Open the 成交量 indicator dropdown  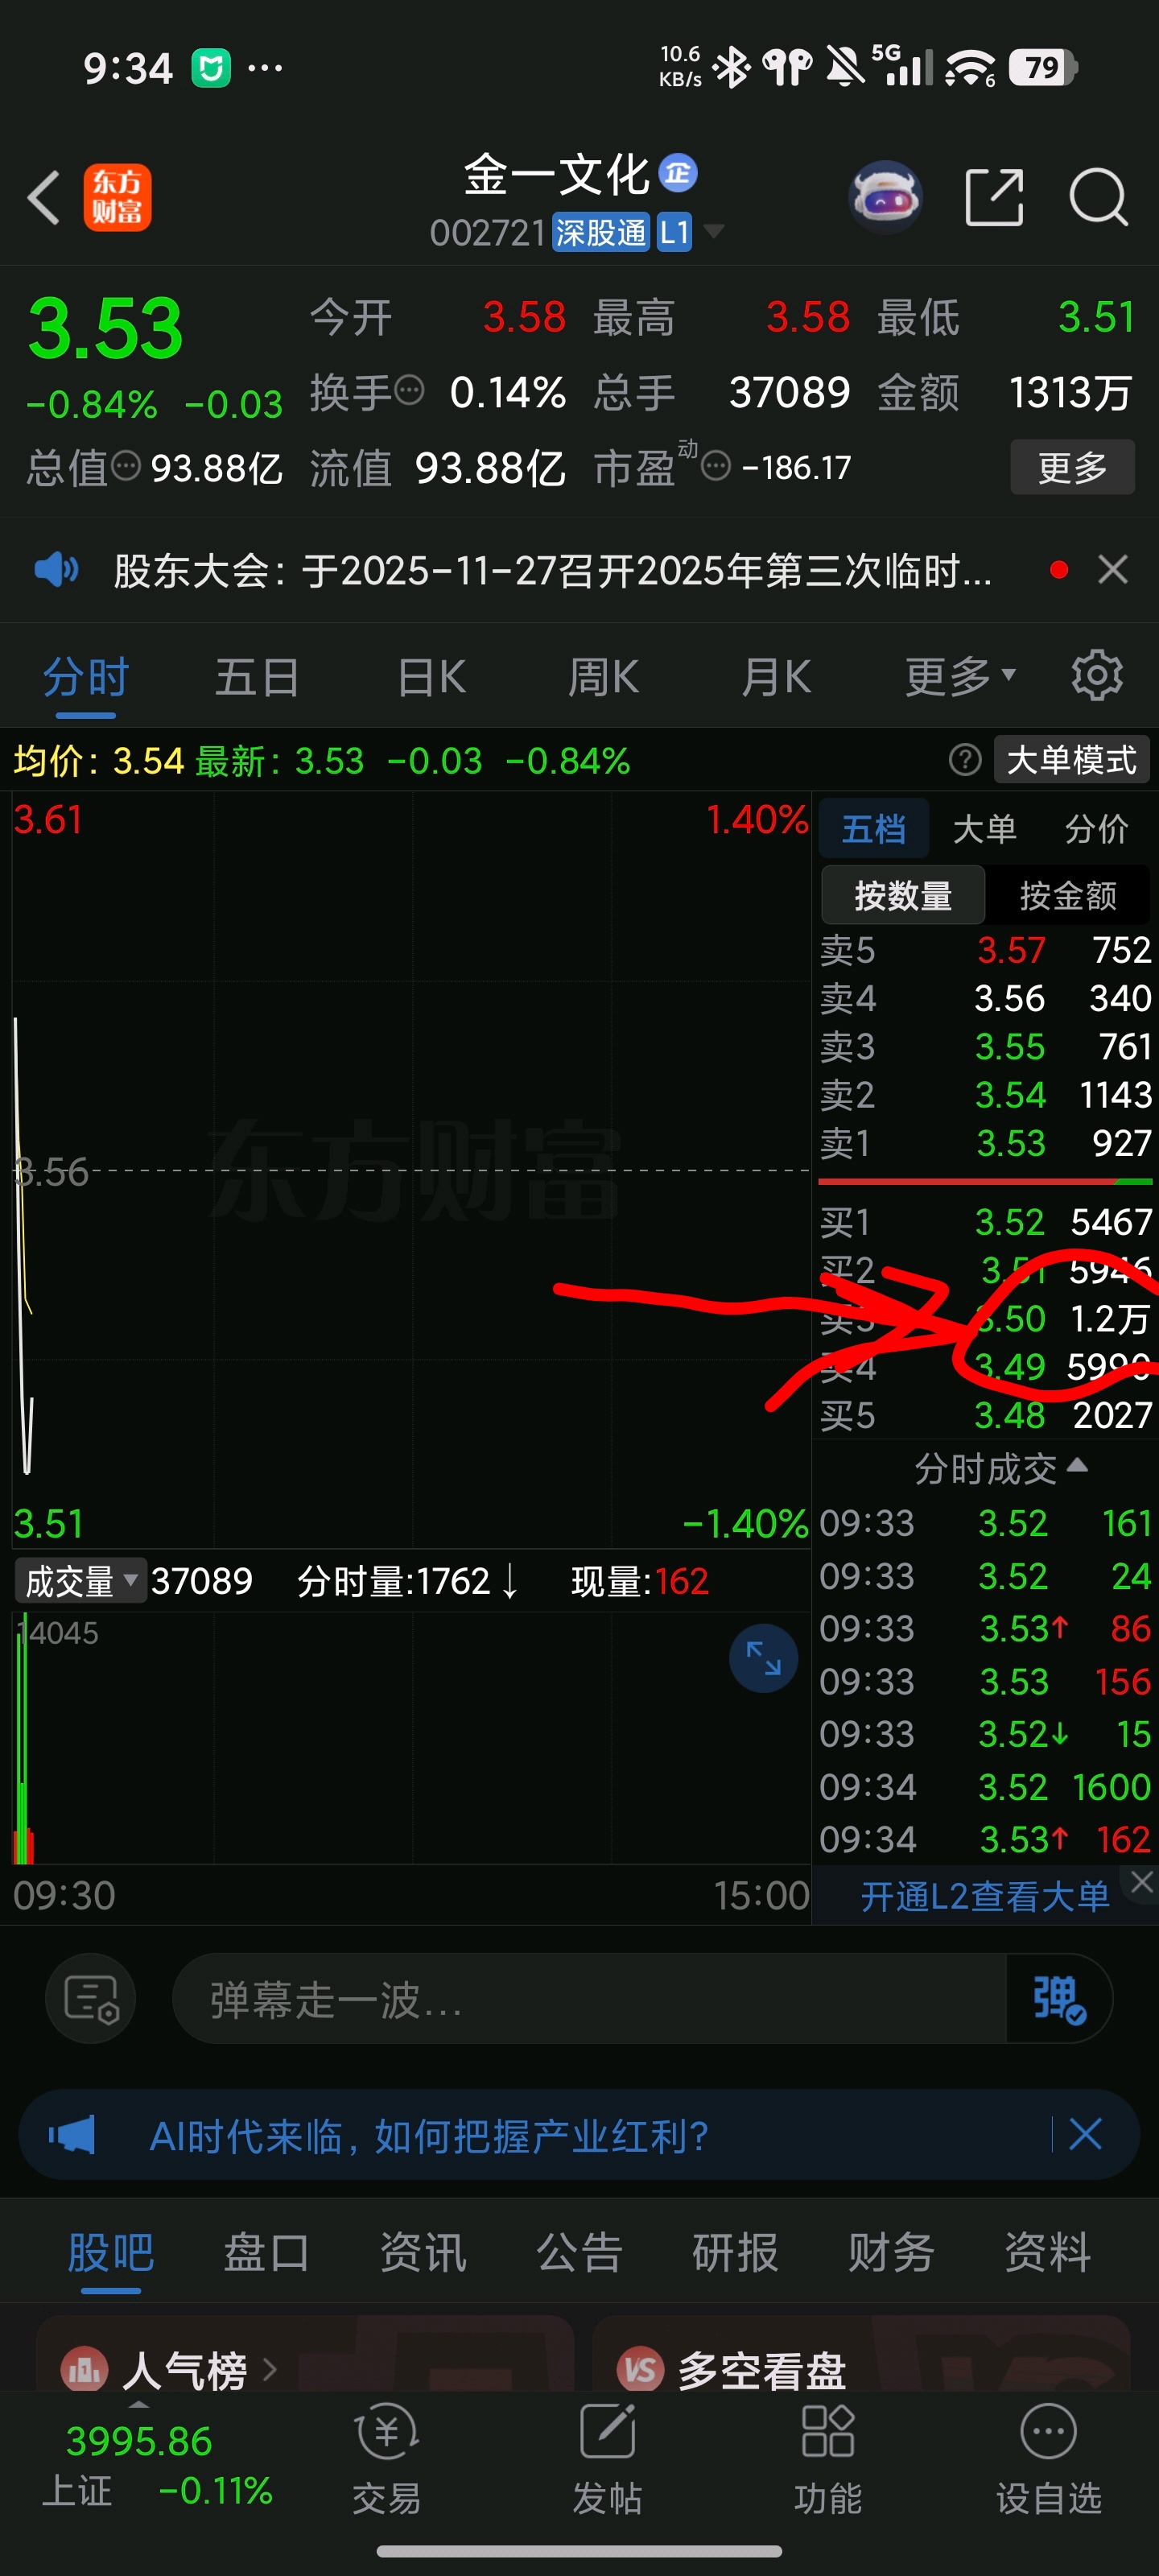[80, 1581]
